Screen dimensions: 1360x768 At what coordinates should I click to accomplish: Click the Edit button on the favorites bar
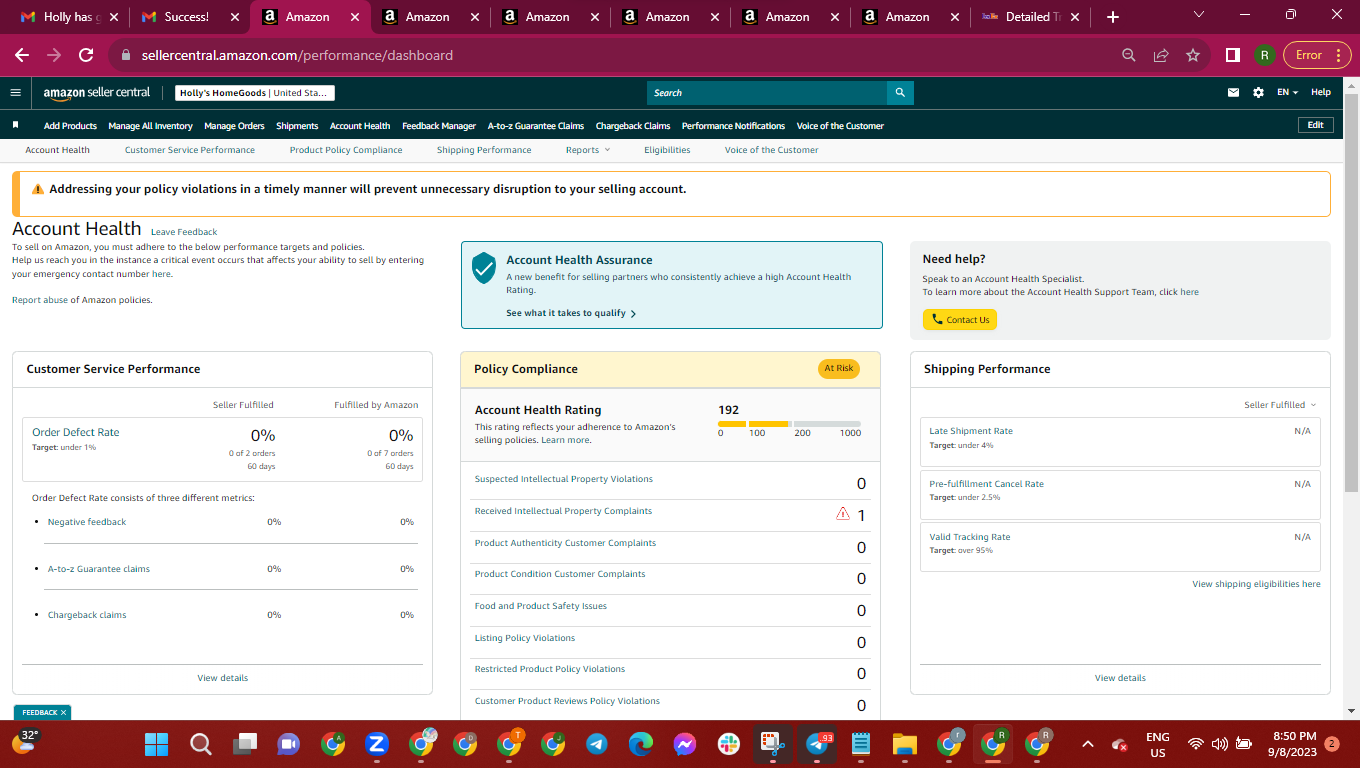coord(1315,125)
